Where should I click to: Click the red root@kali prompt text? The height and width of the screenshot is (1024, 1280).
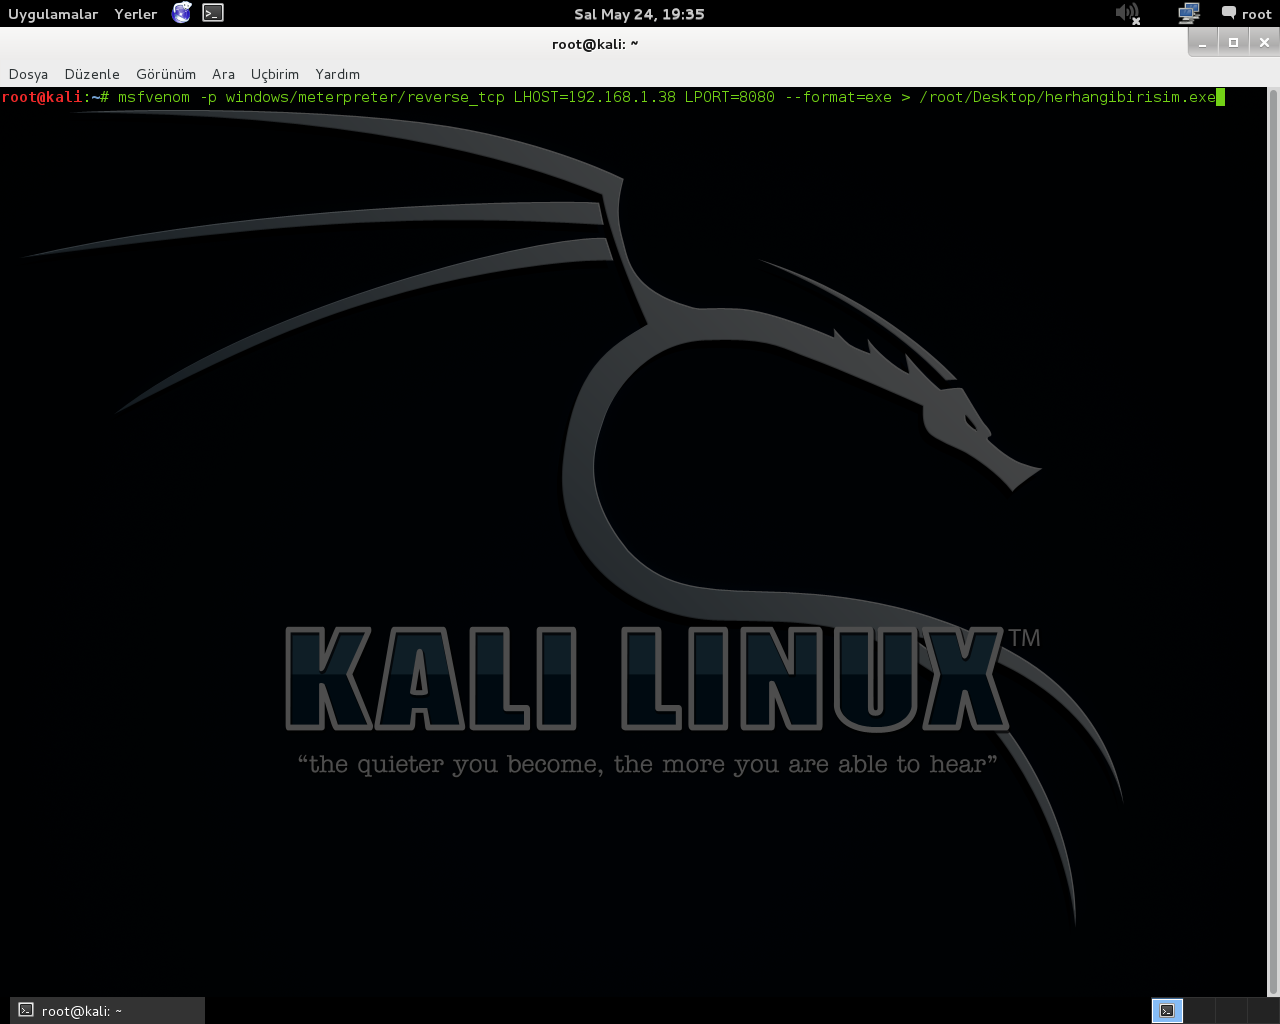(x=42, y=97)
